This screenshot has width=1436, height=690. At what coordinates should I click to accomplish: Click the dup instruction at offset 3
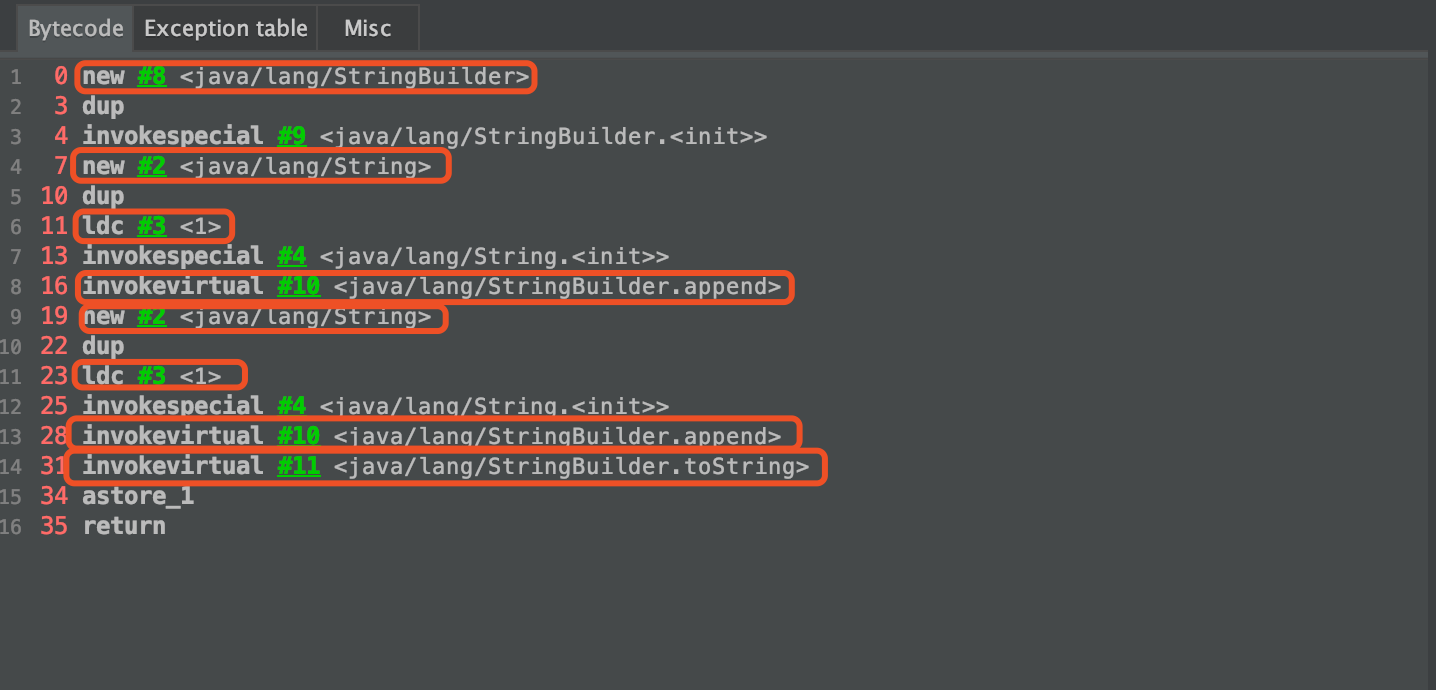tap(103, 106)
